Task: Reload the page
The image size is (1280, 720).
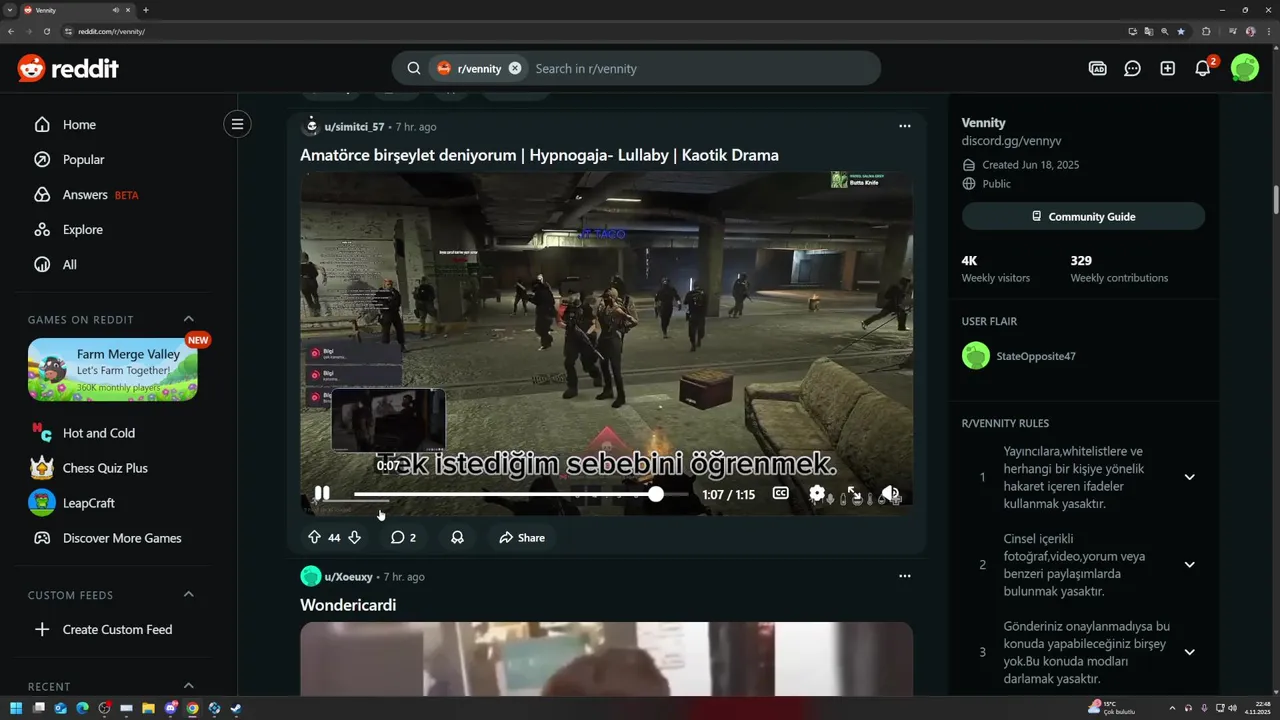Action: [46, 31]
